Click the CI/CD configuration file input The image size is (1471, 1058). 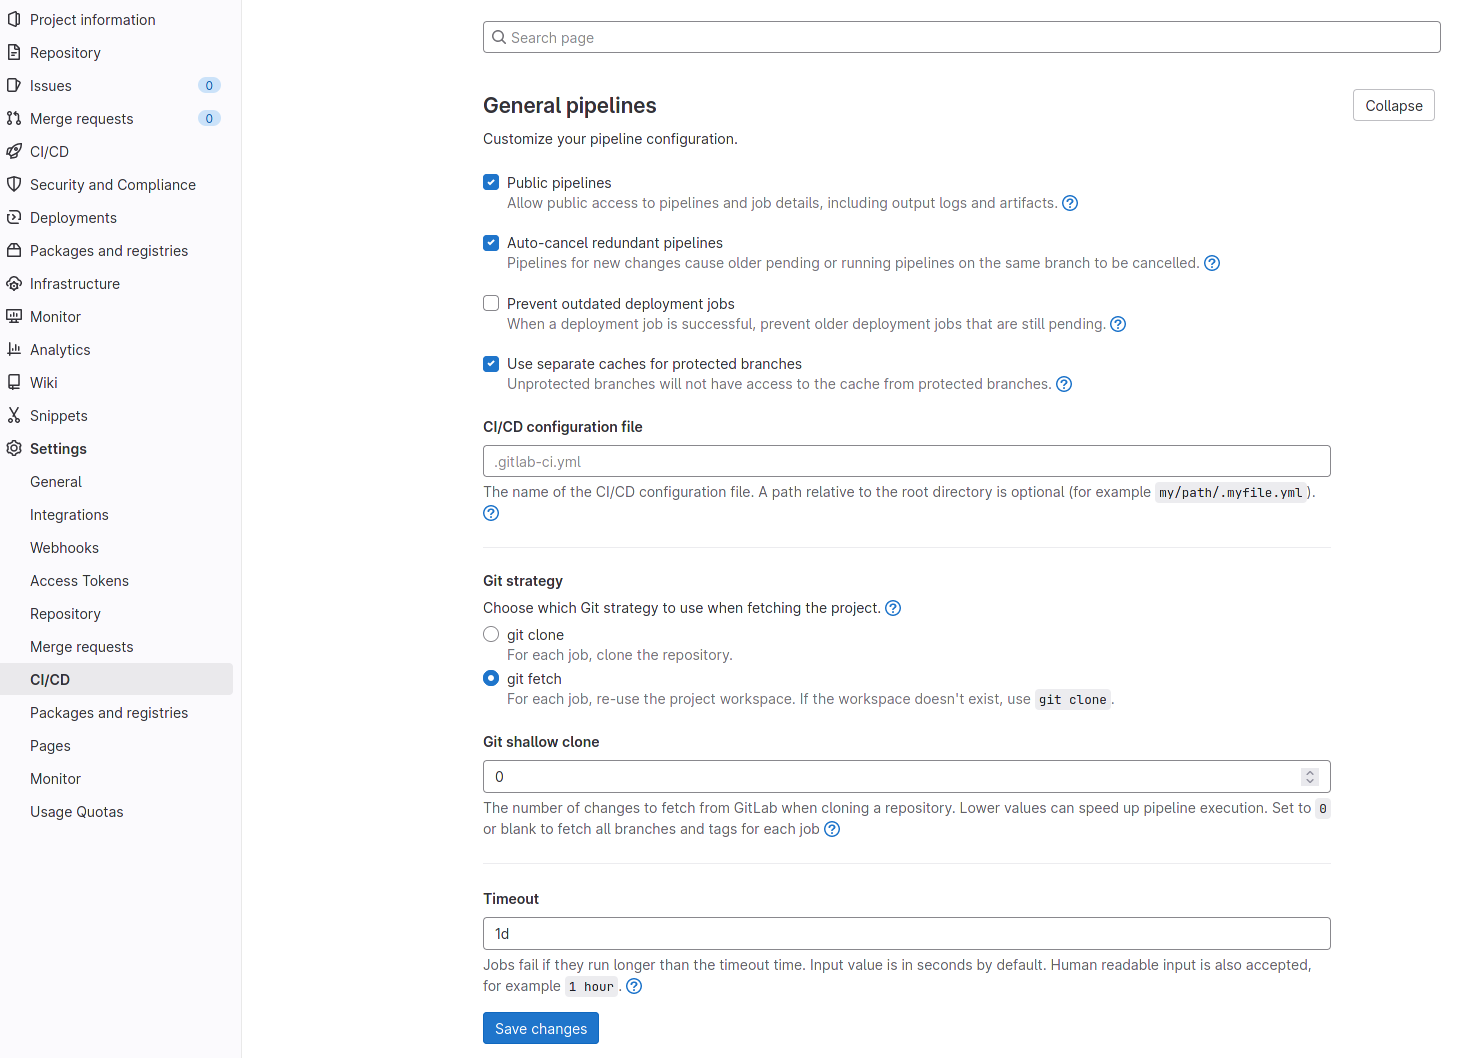[907, 461]
